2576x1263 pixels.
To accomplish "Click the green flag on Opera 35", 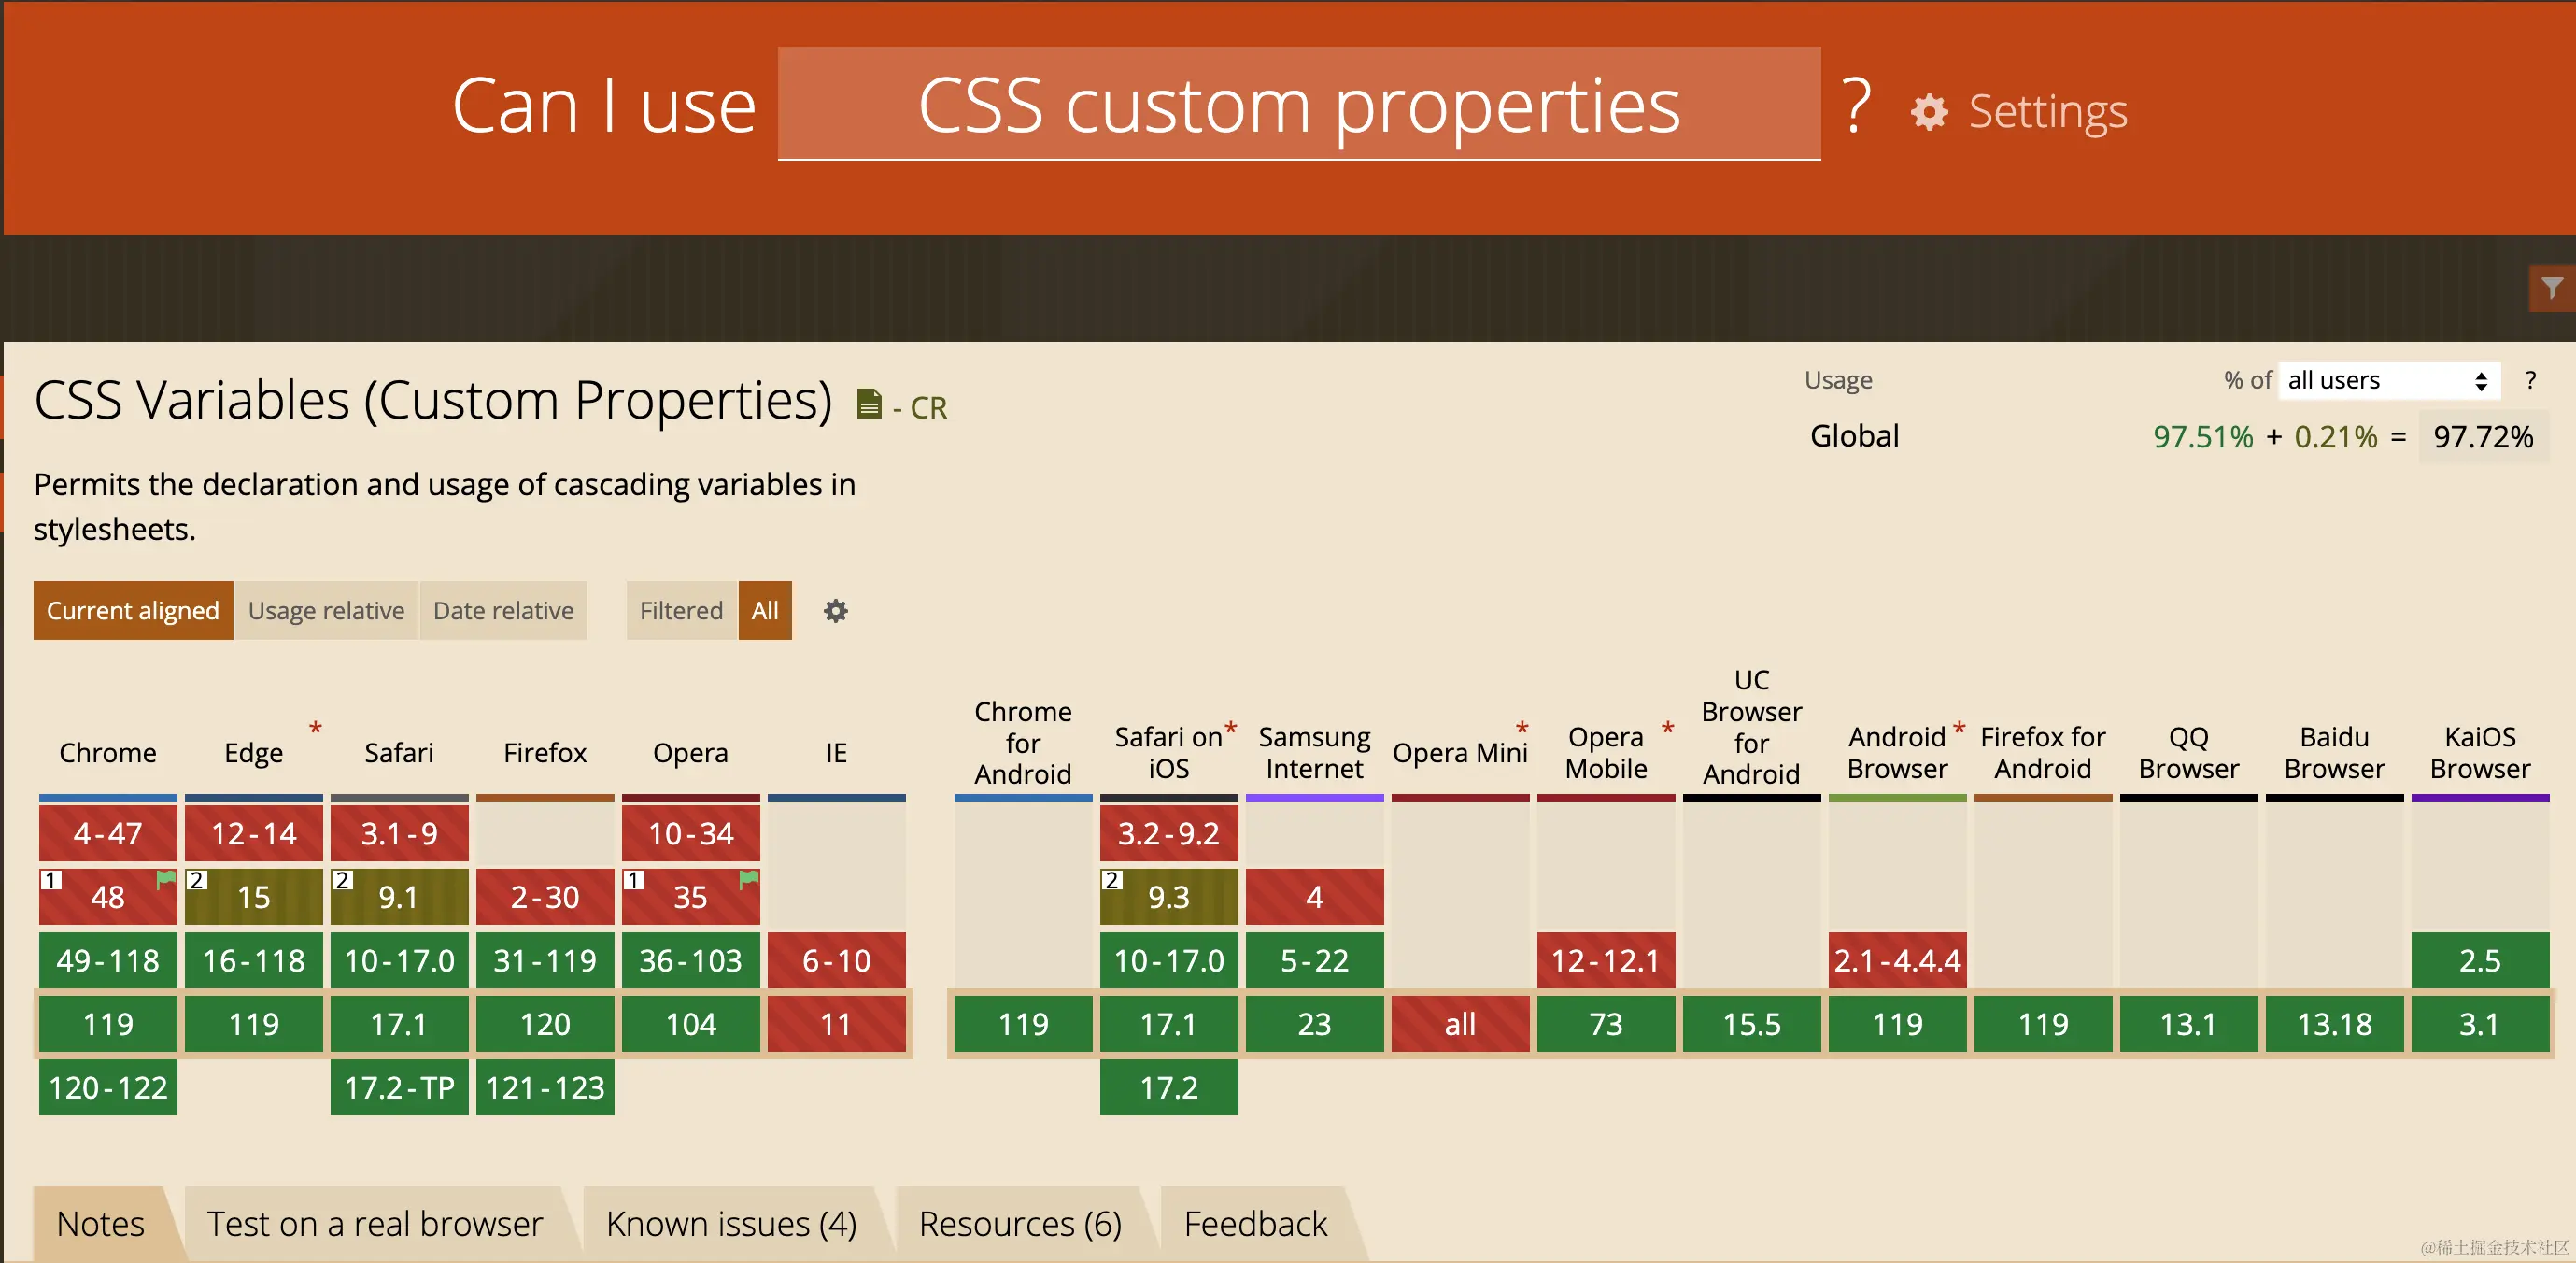I will 748,879.
